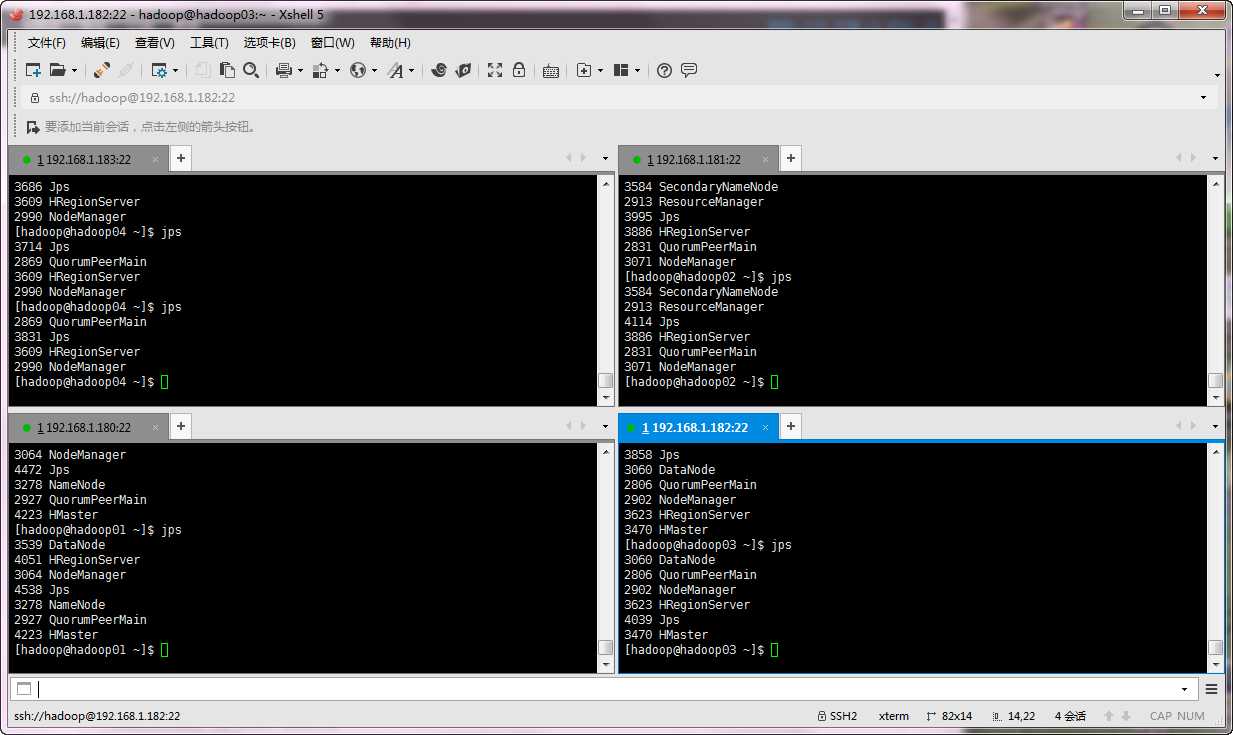
Task: Click the tab layout arrangement icon
Action: coord(621,70)
